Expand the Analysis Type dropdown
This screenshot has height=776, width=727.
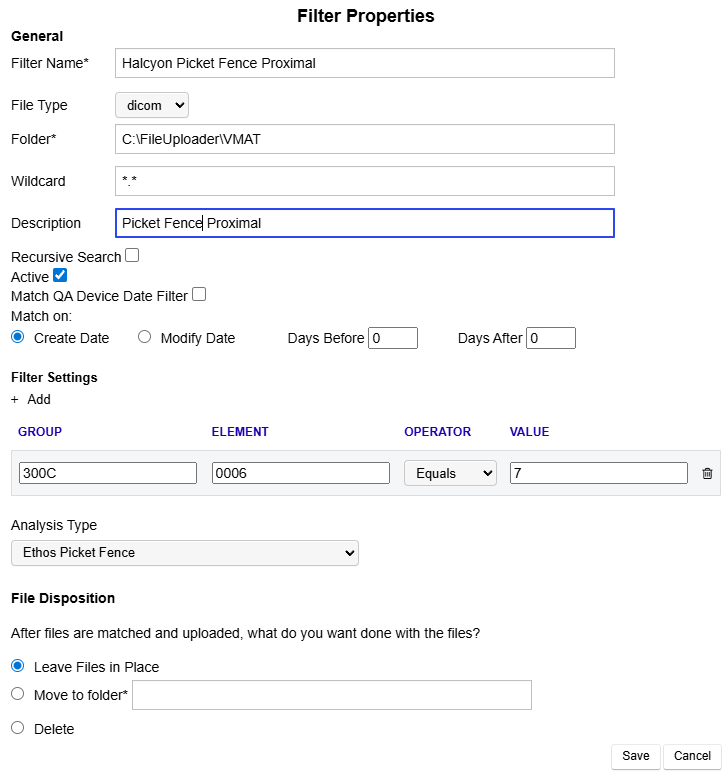click(184, 552)
